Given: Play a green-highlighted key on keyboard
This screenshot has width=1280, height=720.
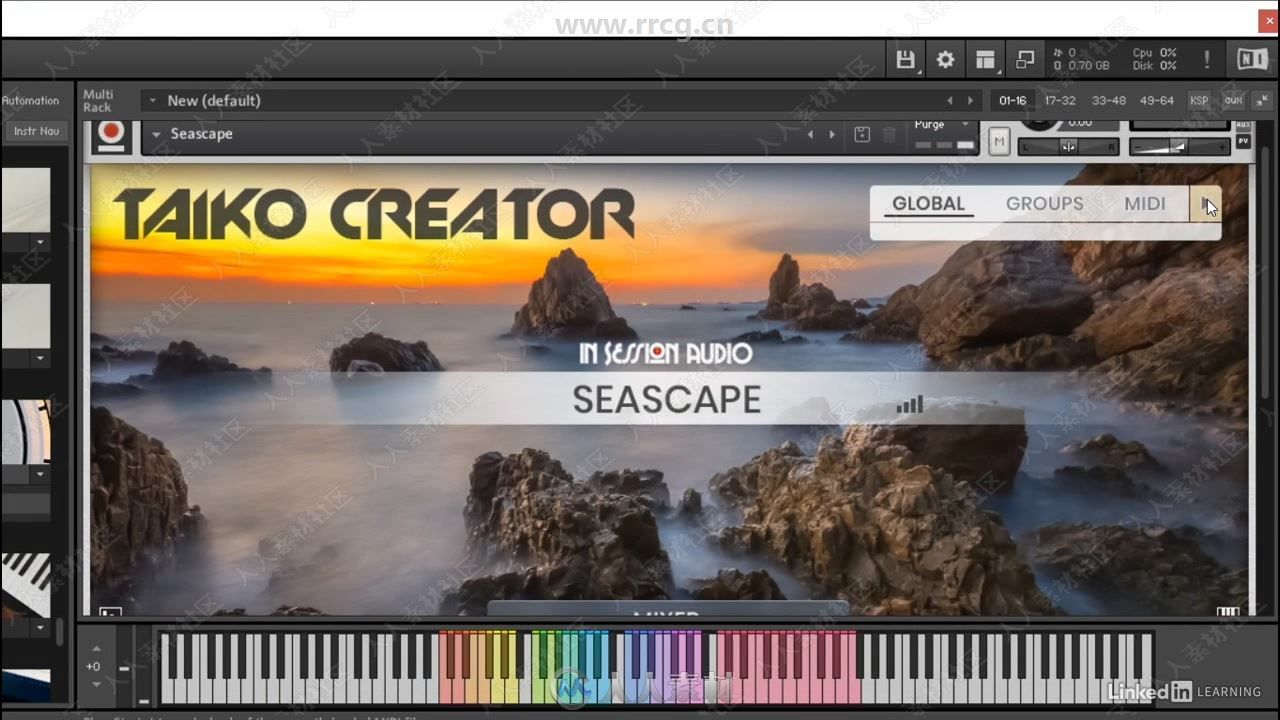Looking at the screenshot, I should pos(538,690).
